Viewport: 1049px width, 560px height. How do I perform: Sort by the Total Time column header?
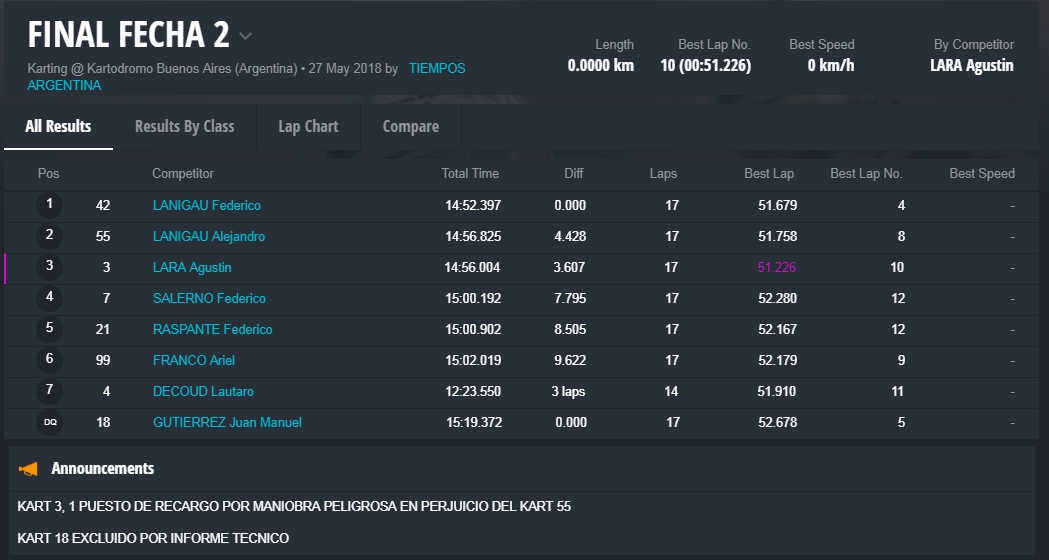coord(469,173)
